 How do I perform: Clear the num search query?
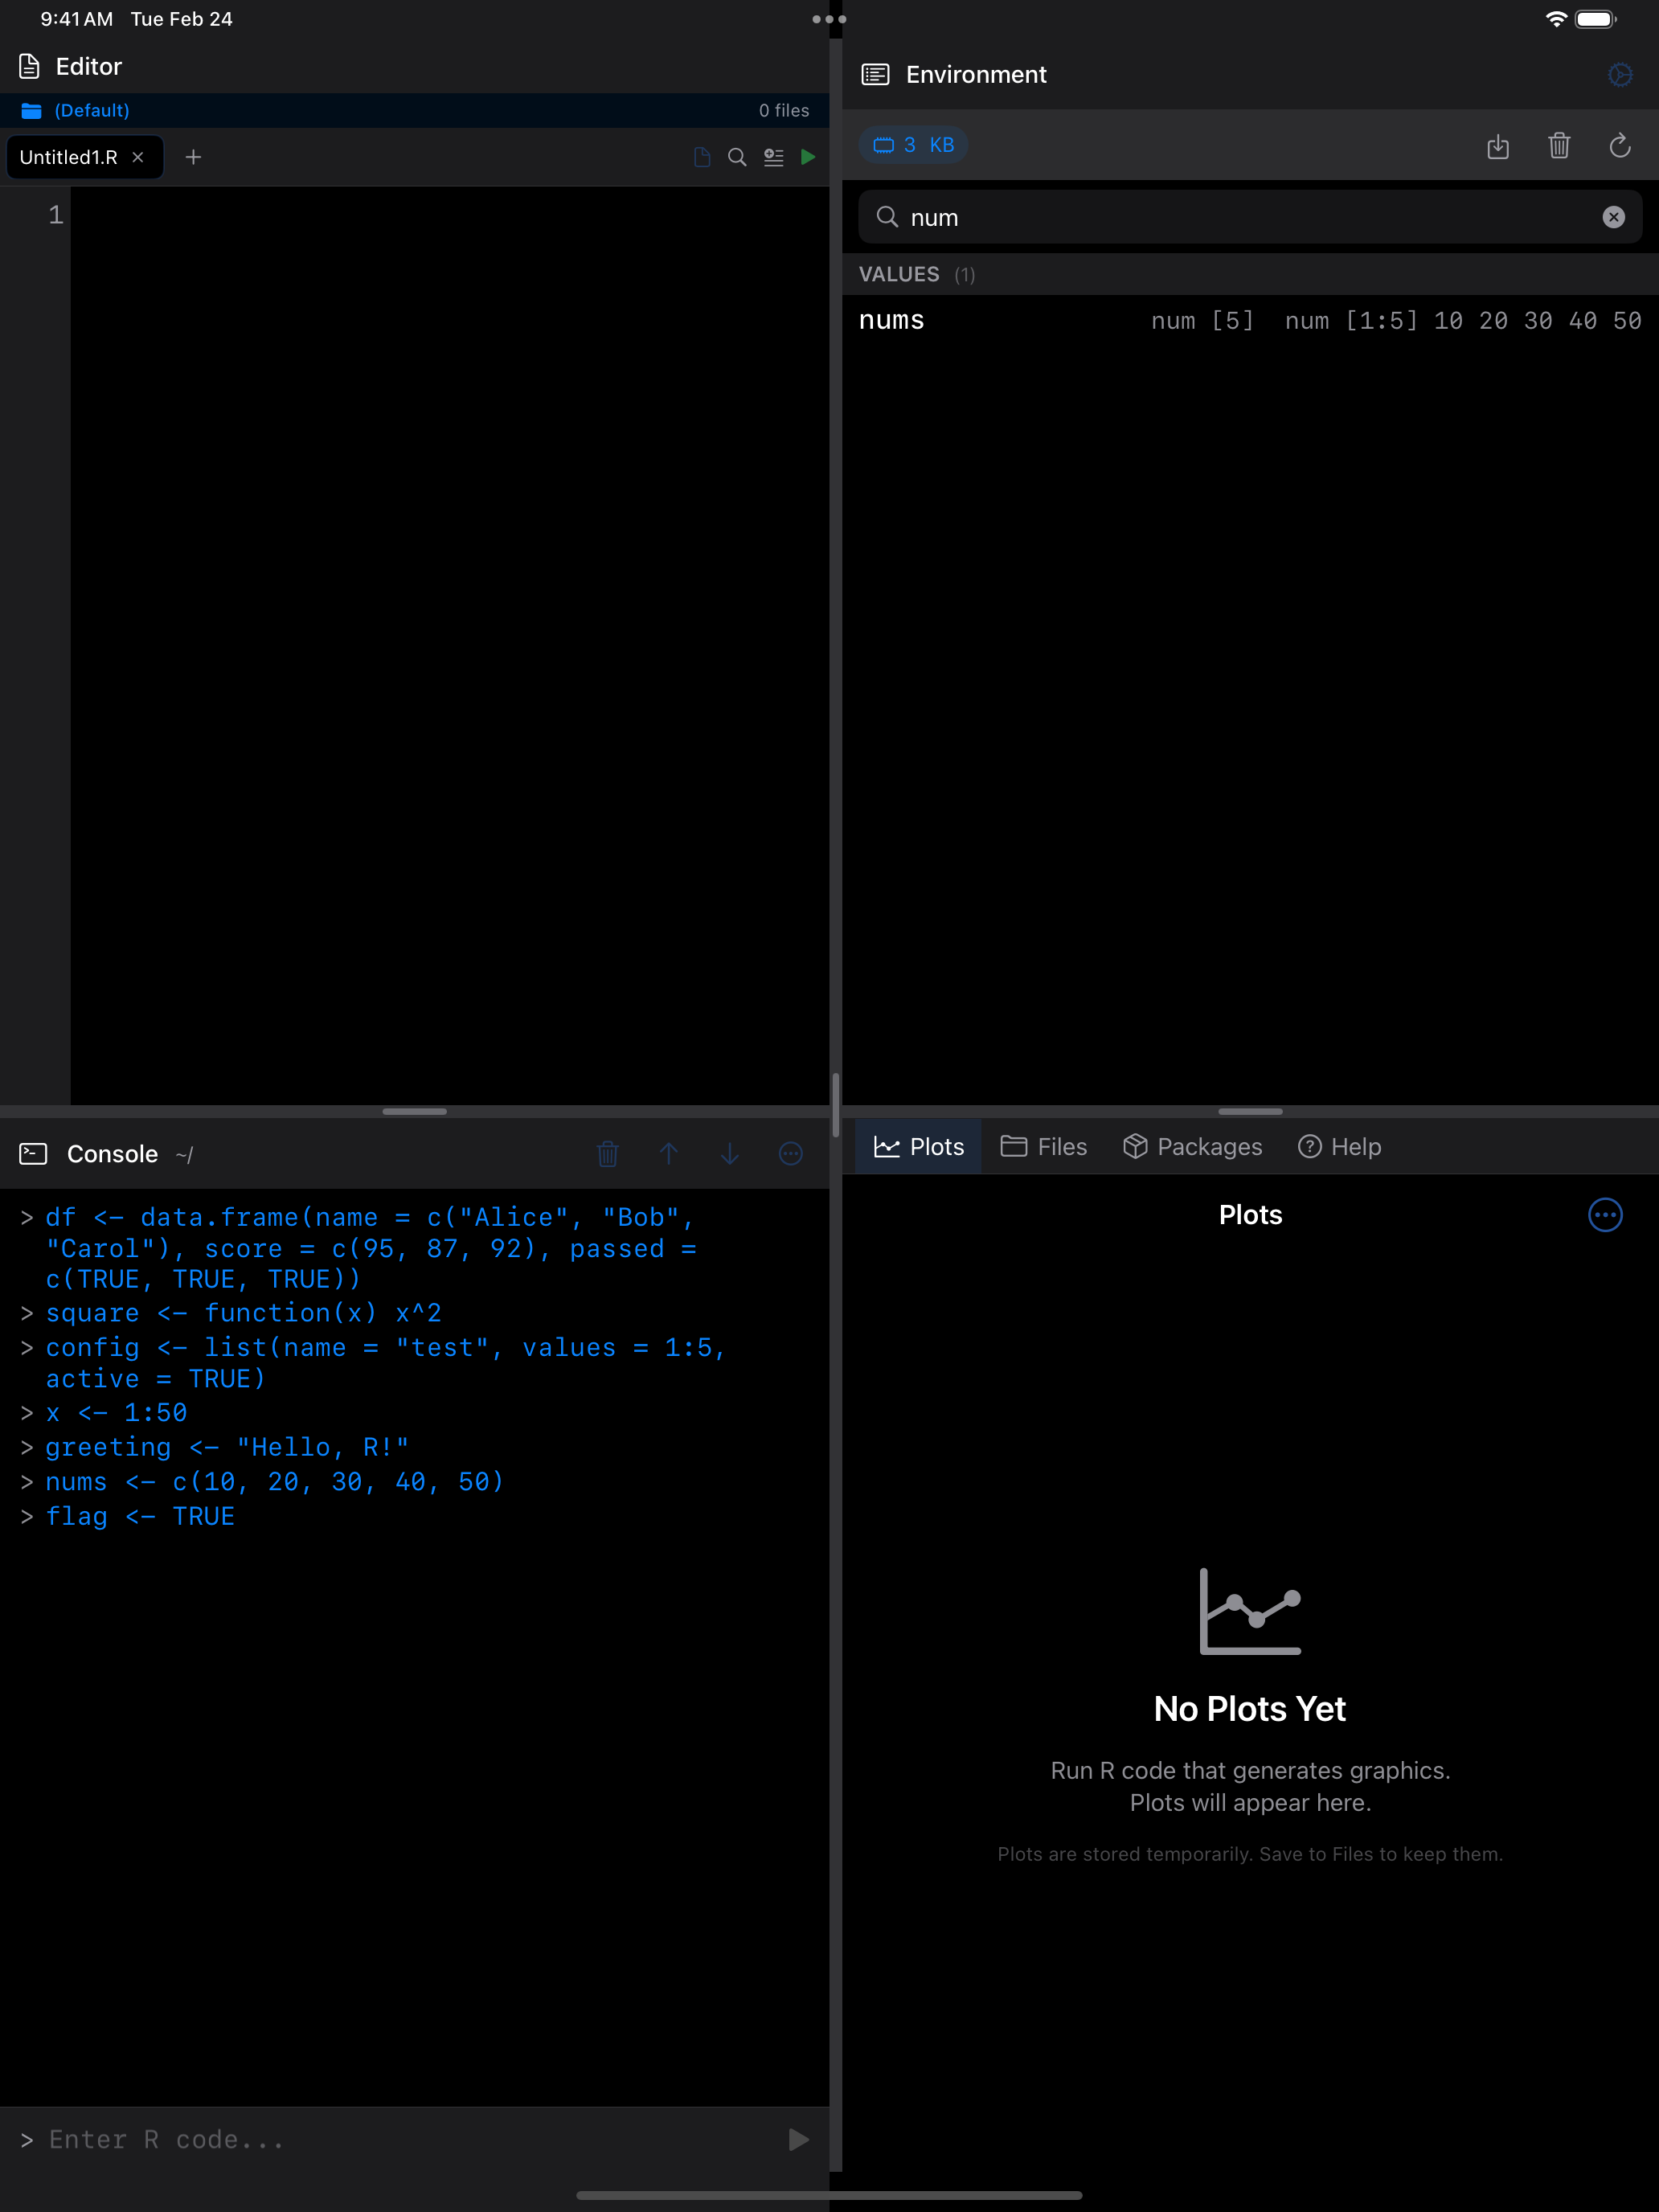[1613, 217]
